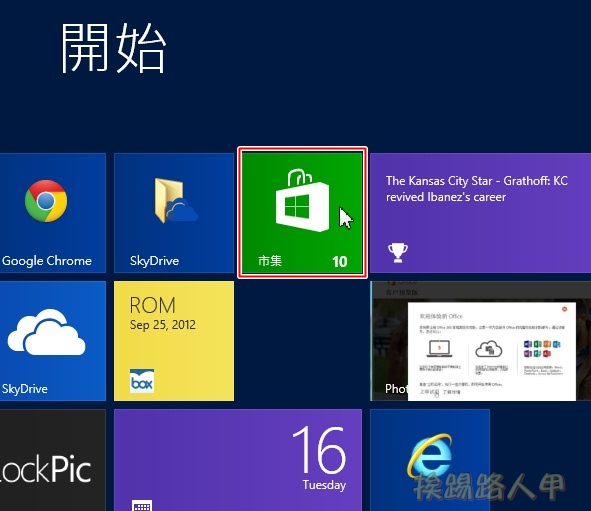
Task: Click the cloud folder icon in SkyDrive tile
Action: pyautogui.click(x=175, y=200)
